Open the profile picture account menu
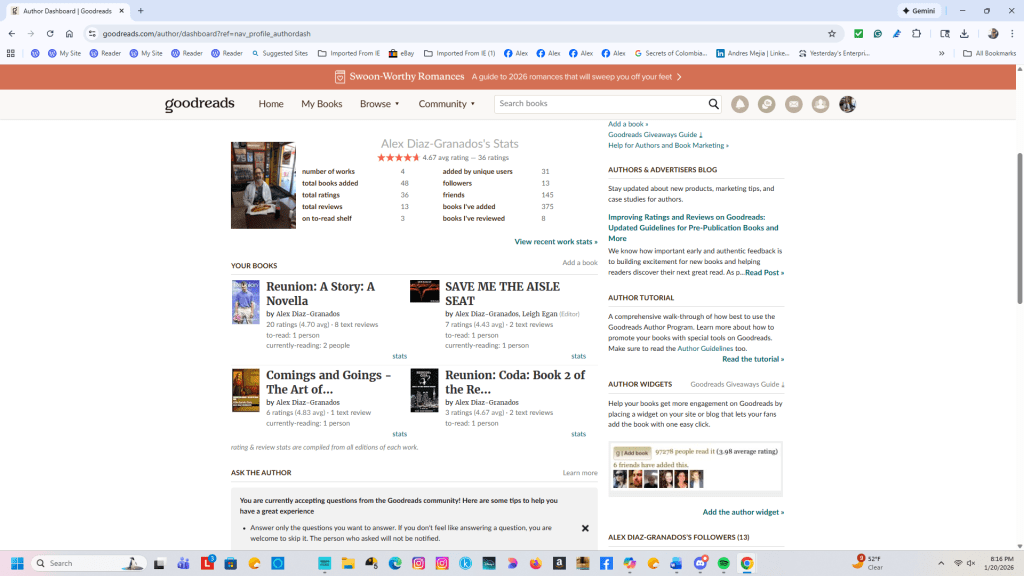1024x576 pixels. click(847, 104)
